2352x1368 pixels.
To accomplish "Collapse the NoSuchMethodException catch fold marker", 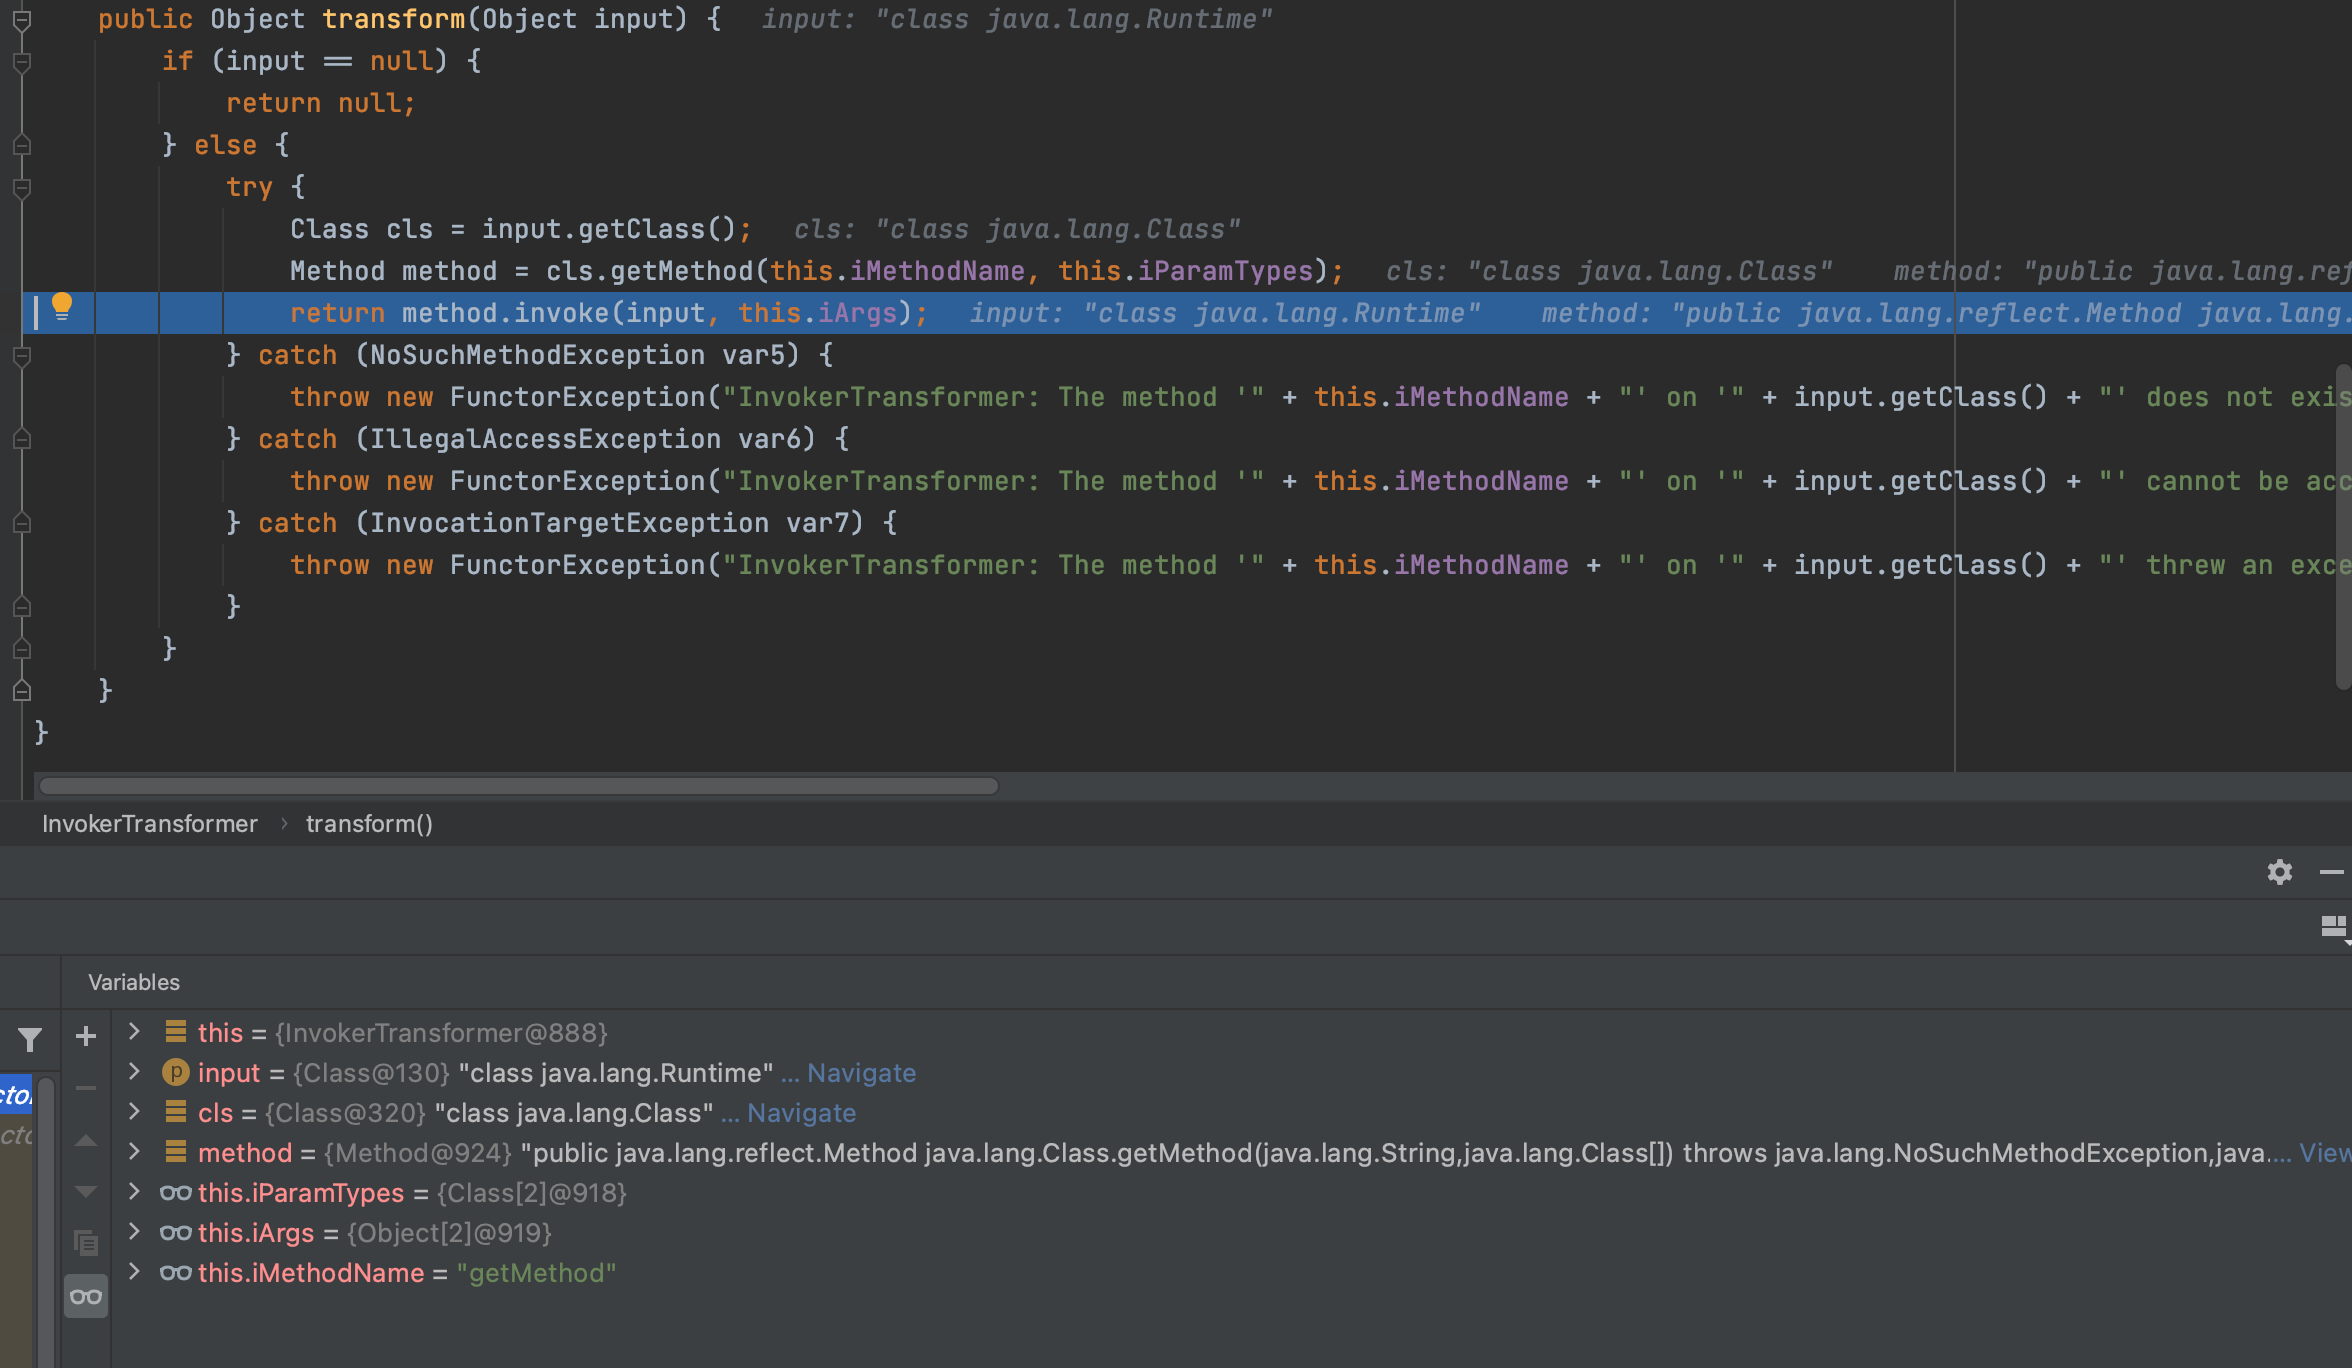I will [21, 355].
